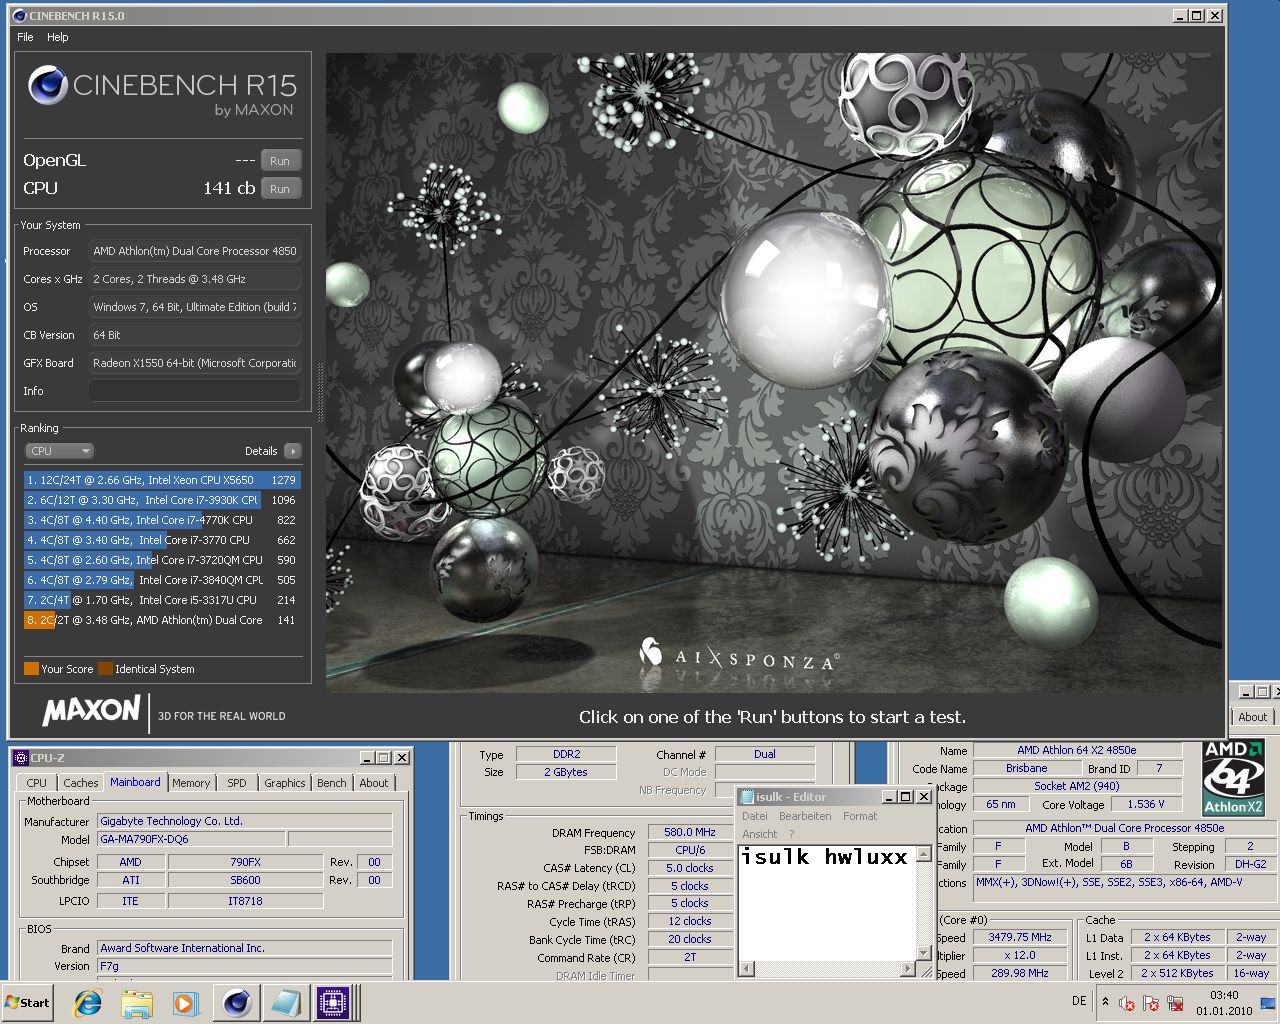Select ranking entry Intel Core i7-3720QM
This screenshot has height=1024, width=1280.
point(162,560)
